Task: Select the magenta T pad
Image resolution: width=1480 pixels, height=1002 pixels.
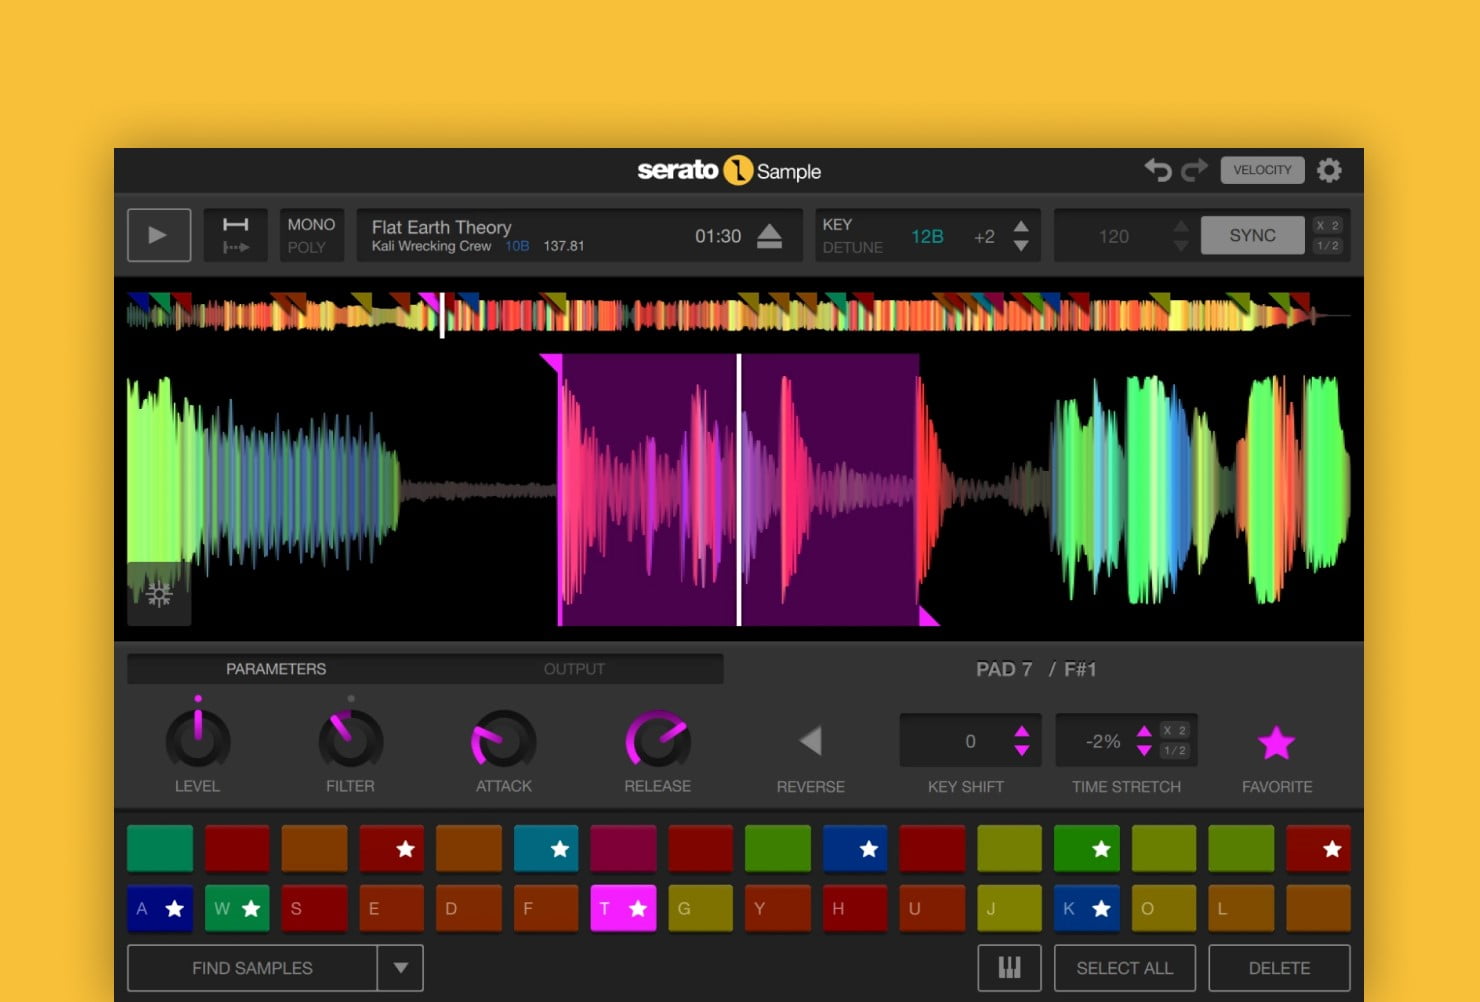Action: pyautogui.click(x=622, y=908)
